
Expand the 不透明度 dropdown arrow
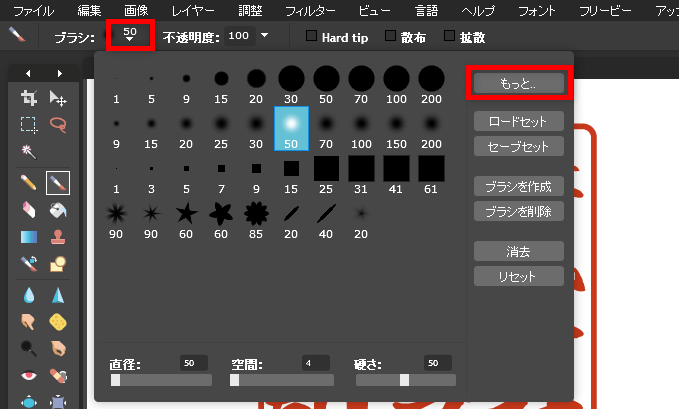coord(264,35)
